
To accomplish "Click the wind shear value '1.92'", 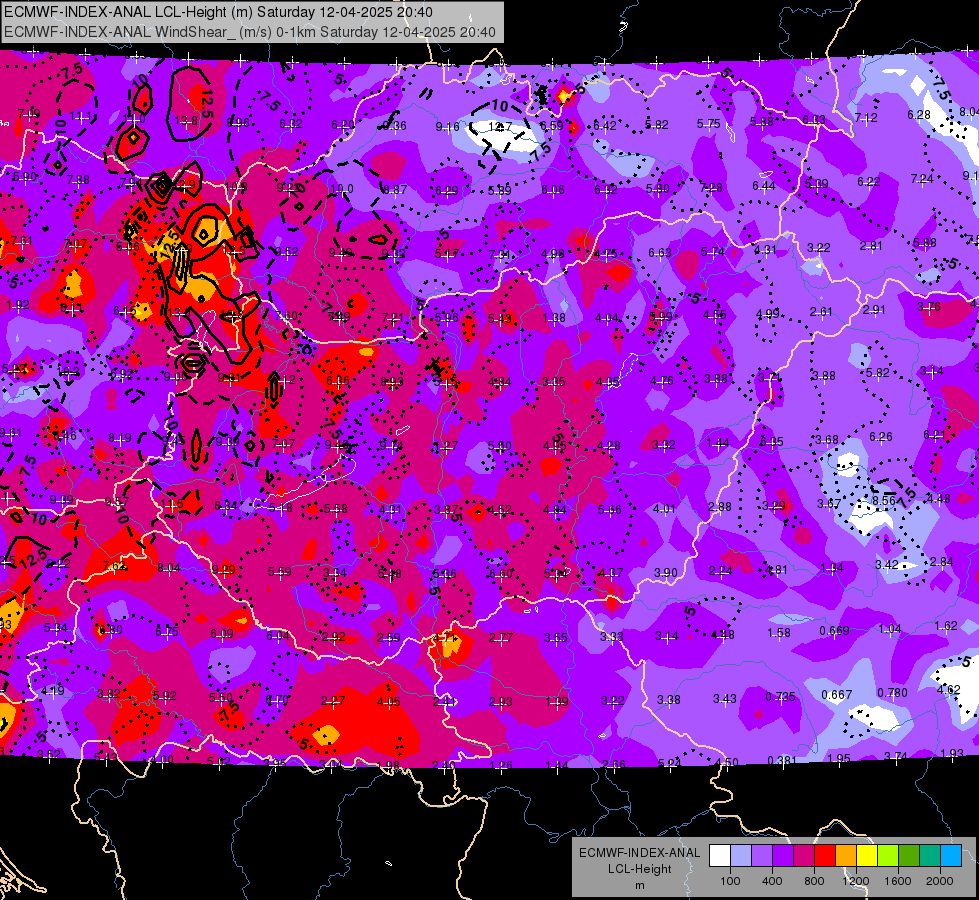I will [18, 305].
